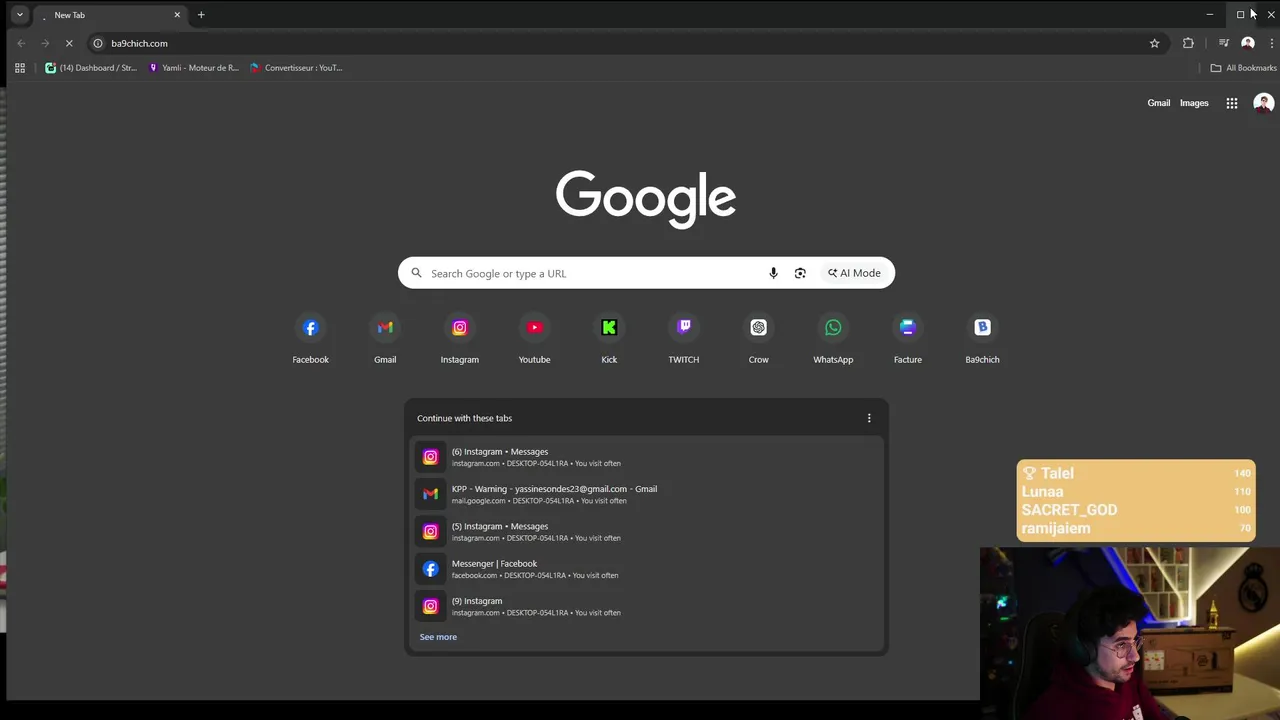The height and width of the screenshot is (720, 1280).
Task: Open the media controls toolbar icon
Action: (1223, 43)
